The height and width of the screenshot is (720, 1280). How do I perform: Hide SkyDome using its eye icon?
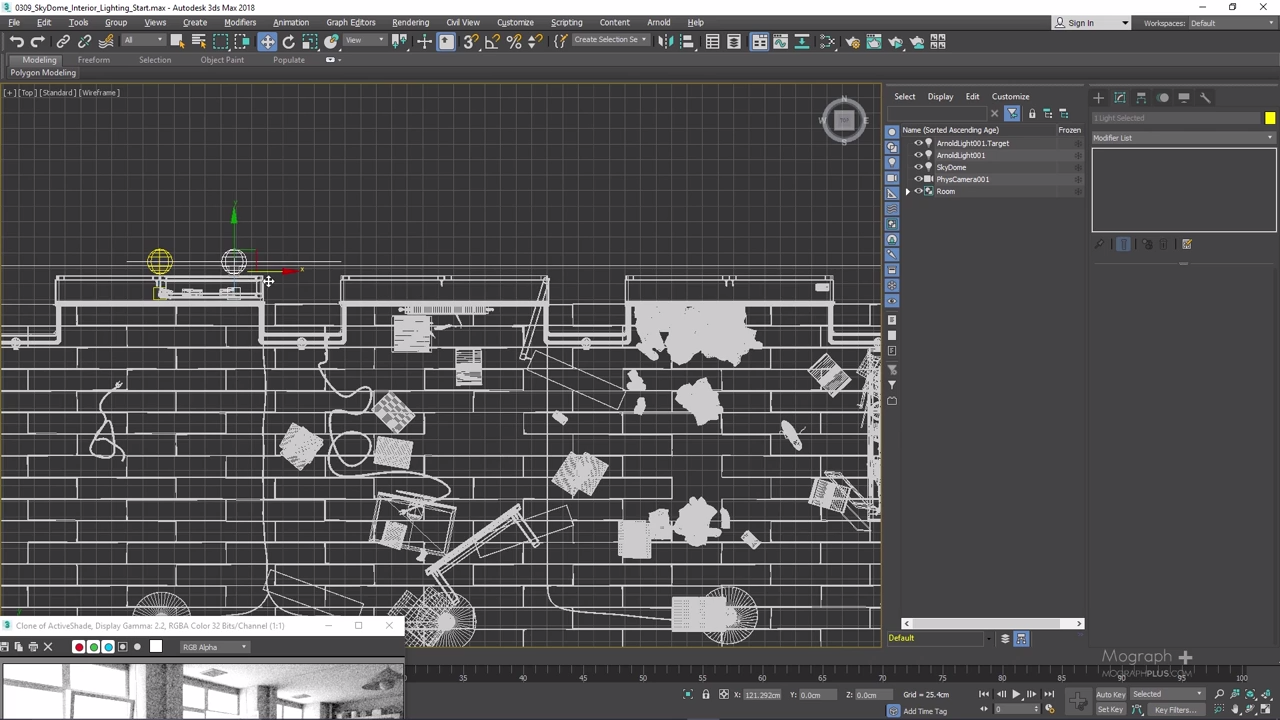[x=918, y=167]
